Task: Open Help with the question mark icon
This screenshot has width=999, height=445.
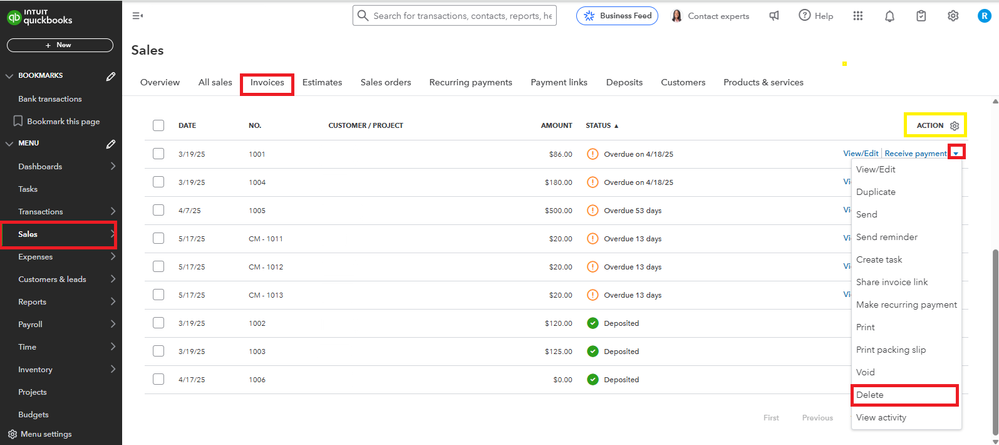Action: [805, 16]
